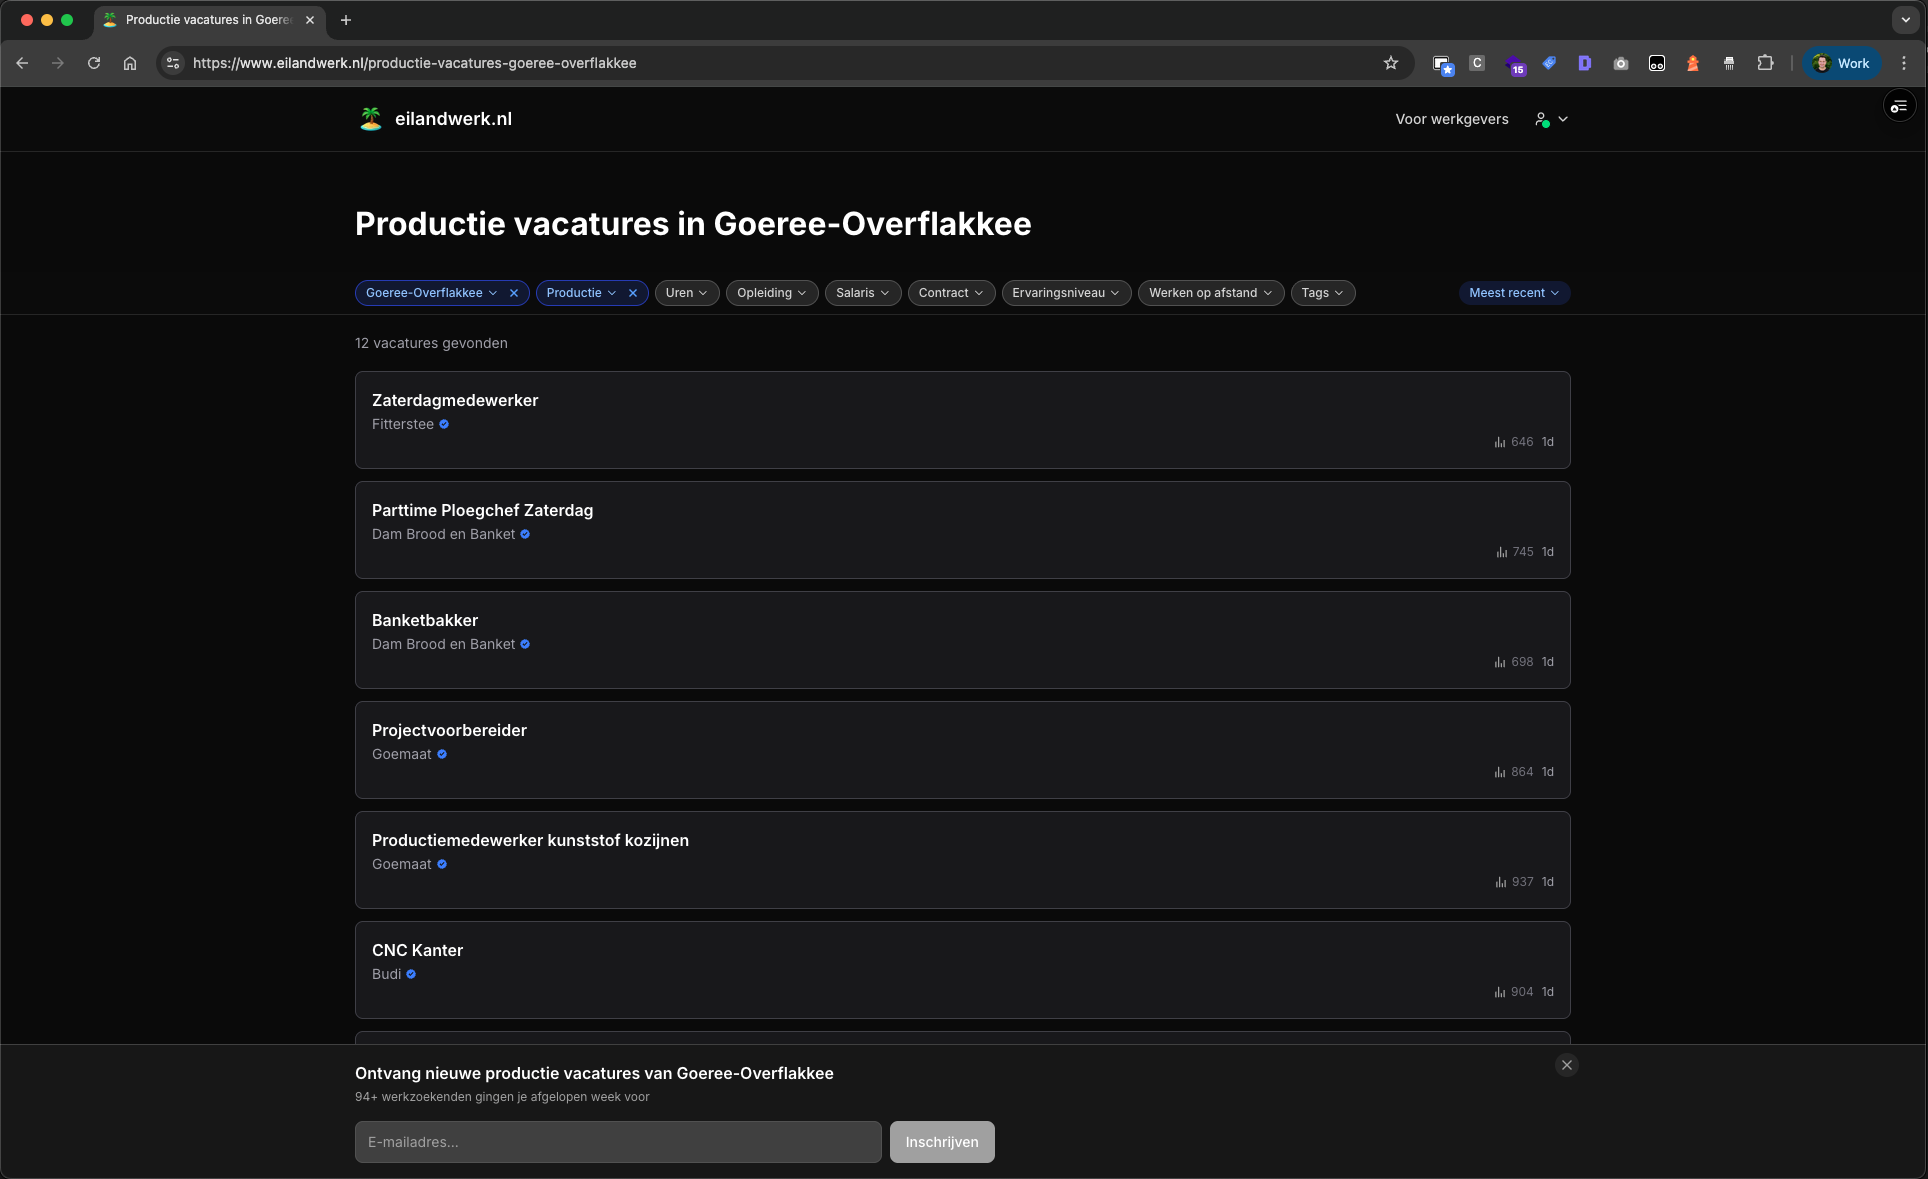
Task: Open the side panel icon at top right
Action: 1899,106
